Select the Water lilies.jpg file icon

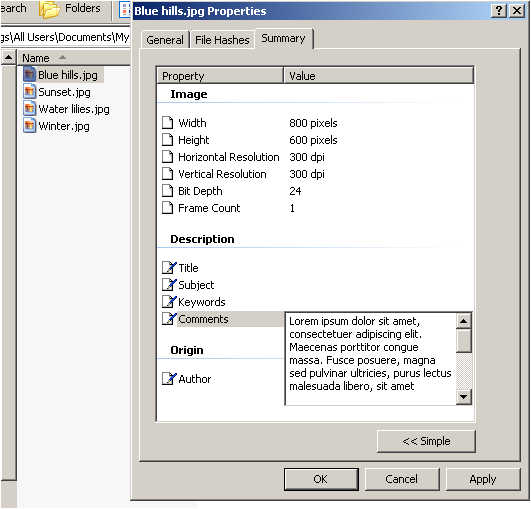(x=29, y=108)
